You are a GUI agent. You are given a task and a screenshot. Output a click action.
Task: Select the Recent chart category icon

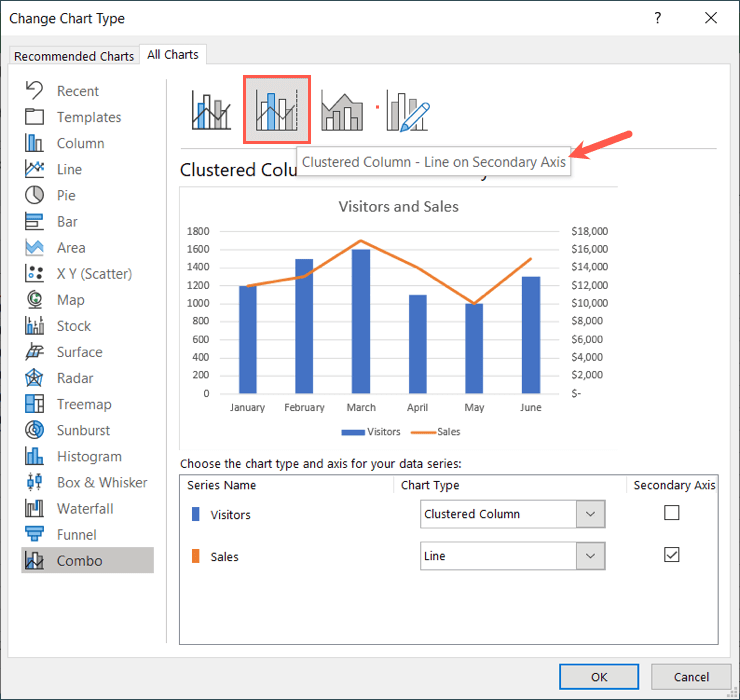tap(34, 90)
